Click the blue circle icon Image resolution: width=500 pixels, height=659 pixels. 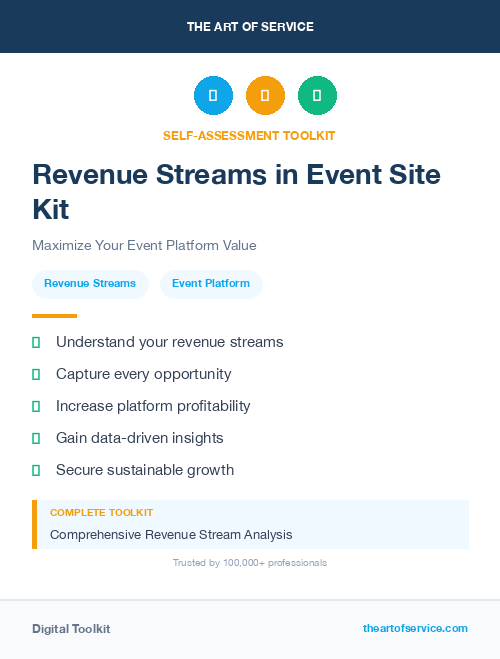pyautogui.click(x=213, y=95)
